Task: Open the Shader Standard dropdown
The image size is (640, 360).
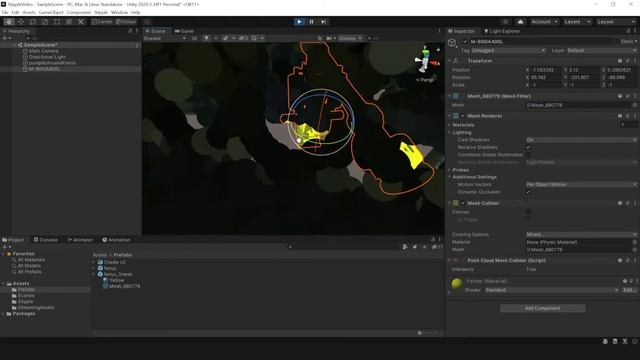Action: pyautogui.click(x=552, y=290)
